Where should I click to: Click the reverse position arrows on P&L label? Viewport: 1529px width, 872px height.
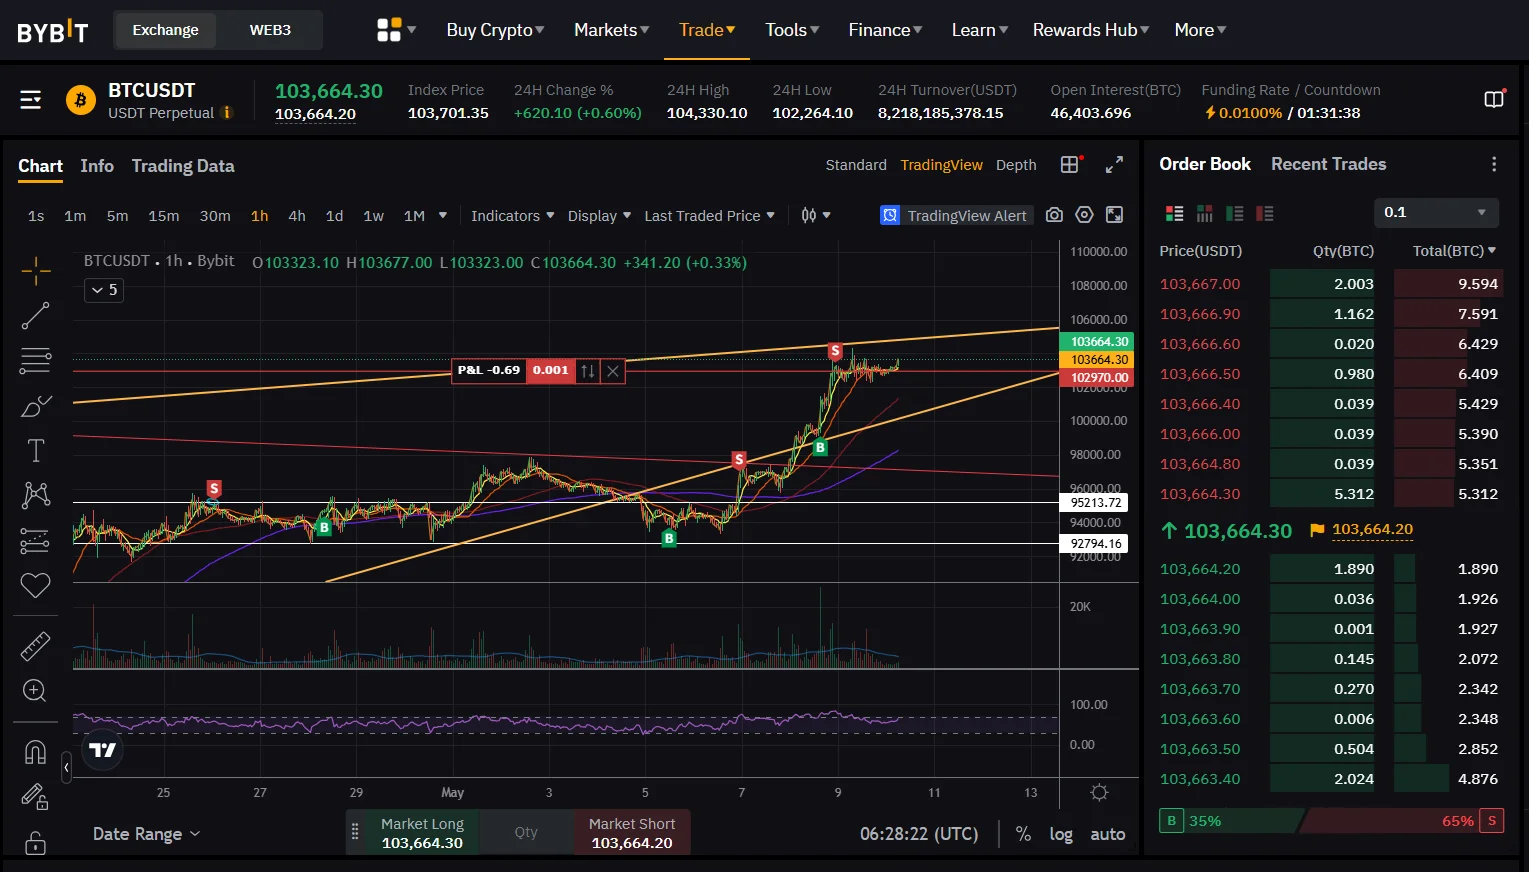pyautogui.click(x=588, y=371)
